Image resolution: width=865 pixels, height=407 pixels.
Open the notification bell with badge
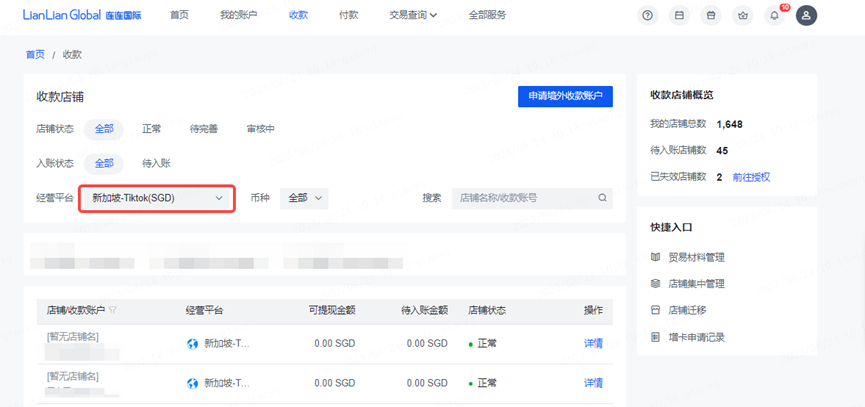775,15
